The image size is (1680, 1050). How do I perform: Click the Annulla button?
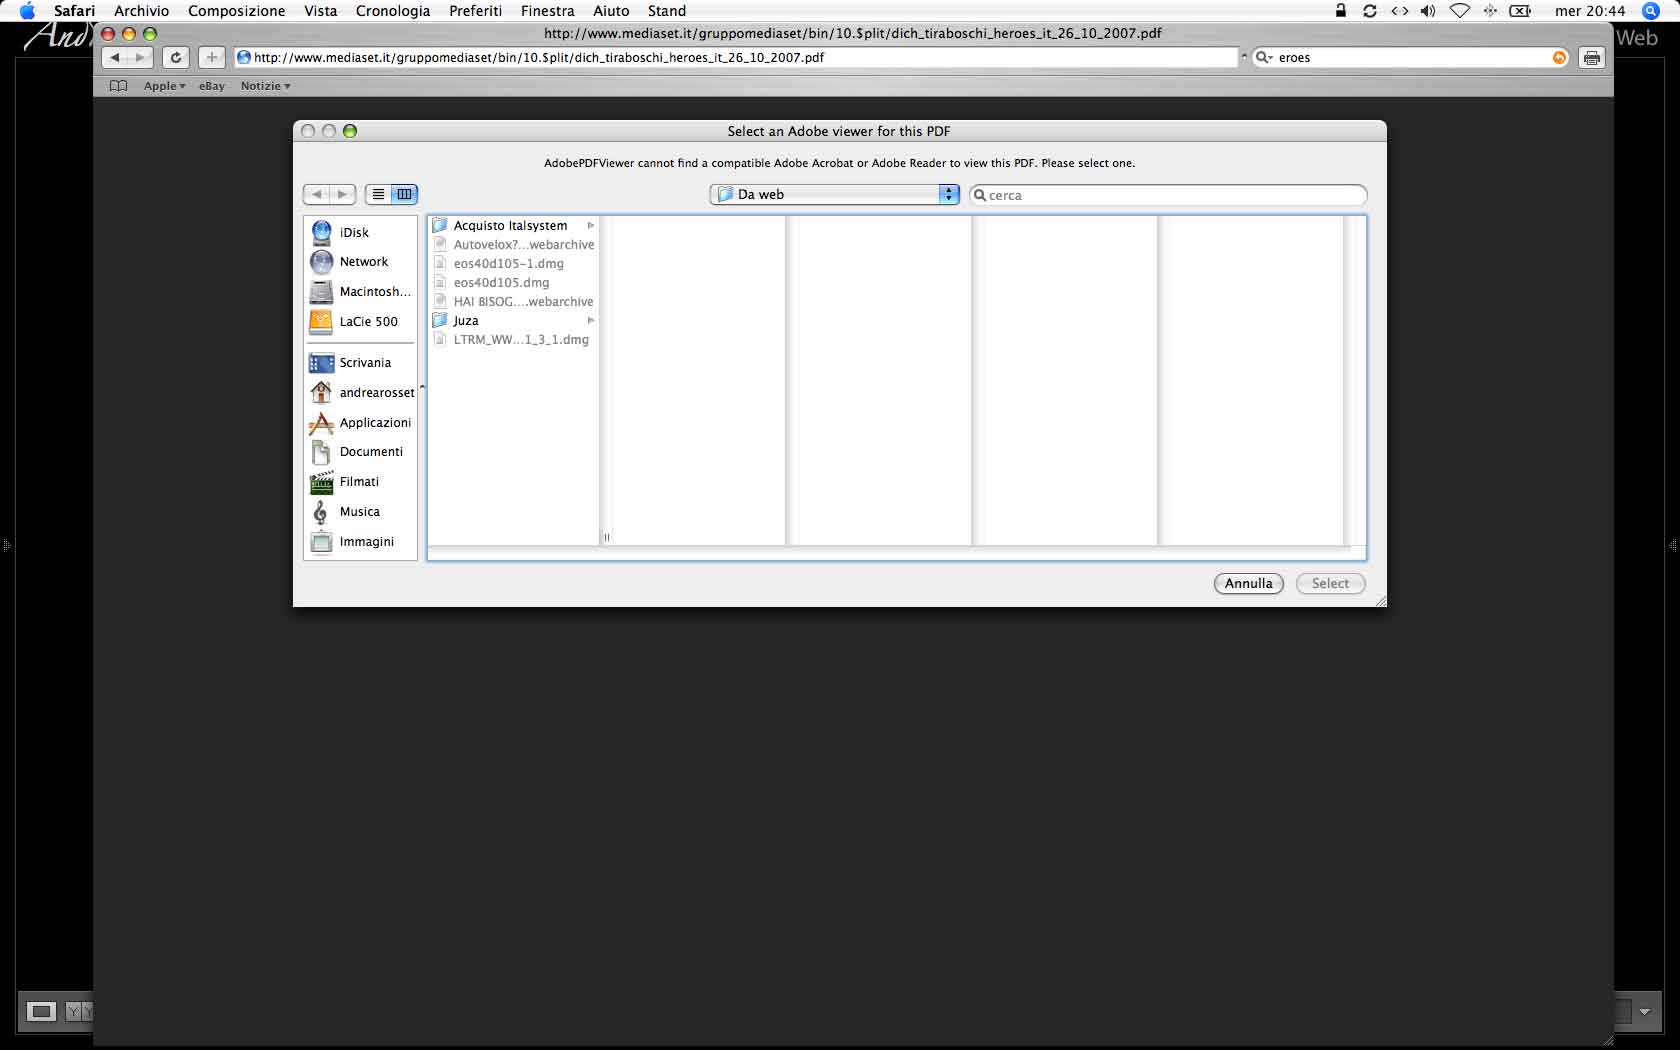[1249, 583]
